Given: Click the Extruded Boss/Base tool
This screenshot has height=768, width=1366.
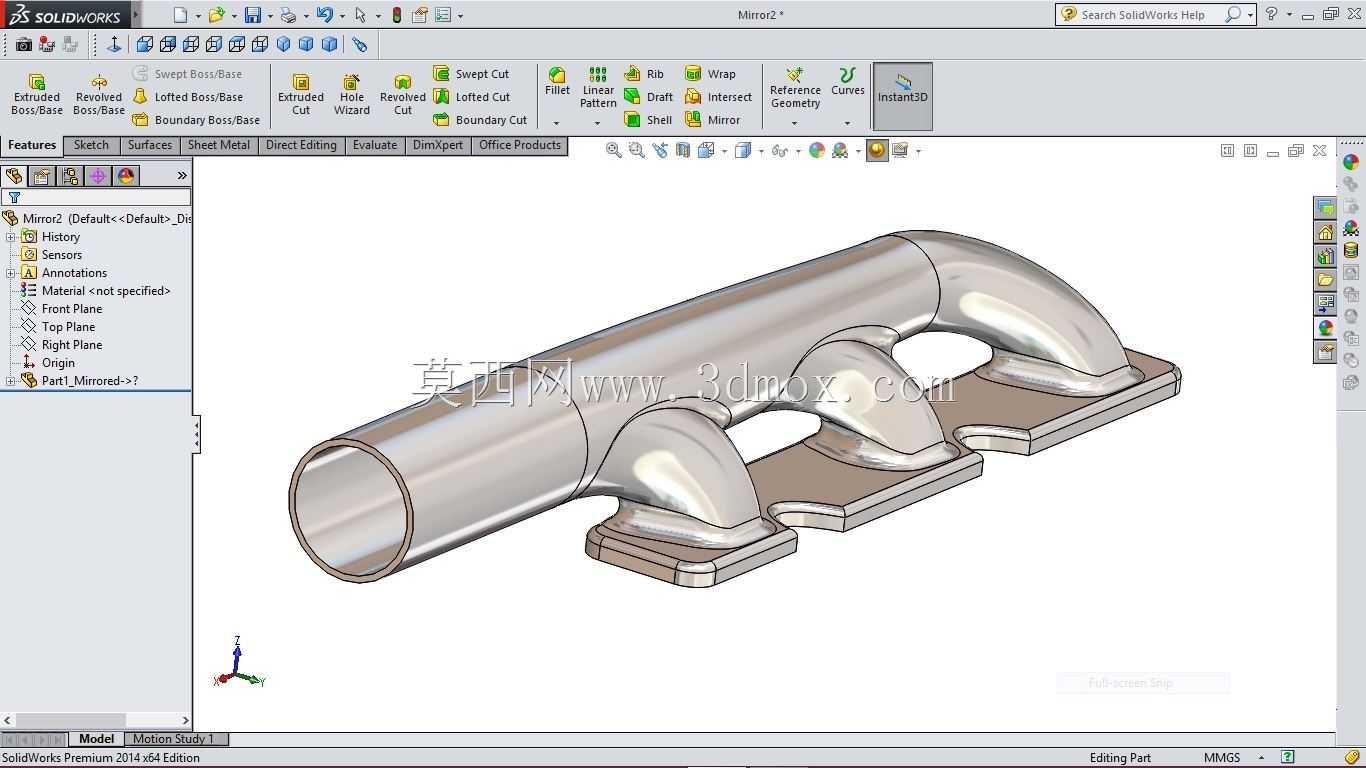Looking at the screenshot, I should 37,94.
